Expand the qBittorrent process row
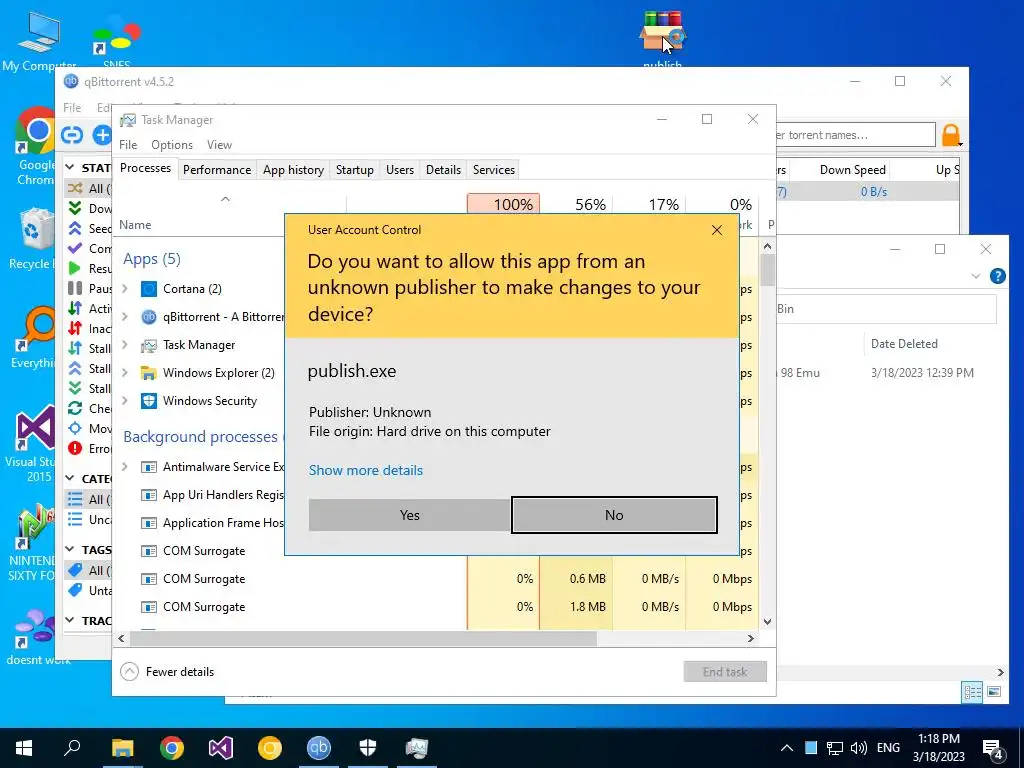 tap(125, 317)
